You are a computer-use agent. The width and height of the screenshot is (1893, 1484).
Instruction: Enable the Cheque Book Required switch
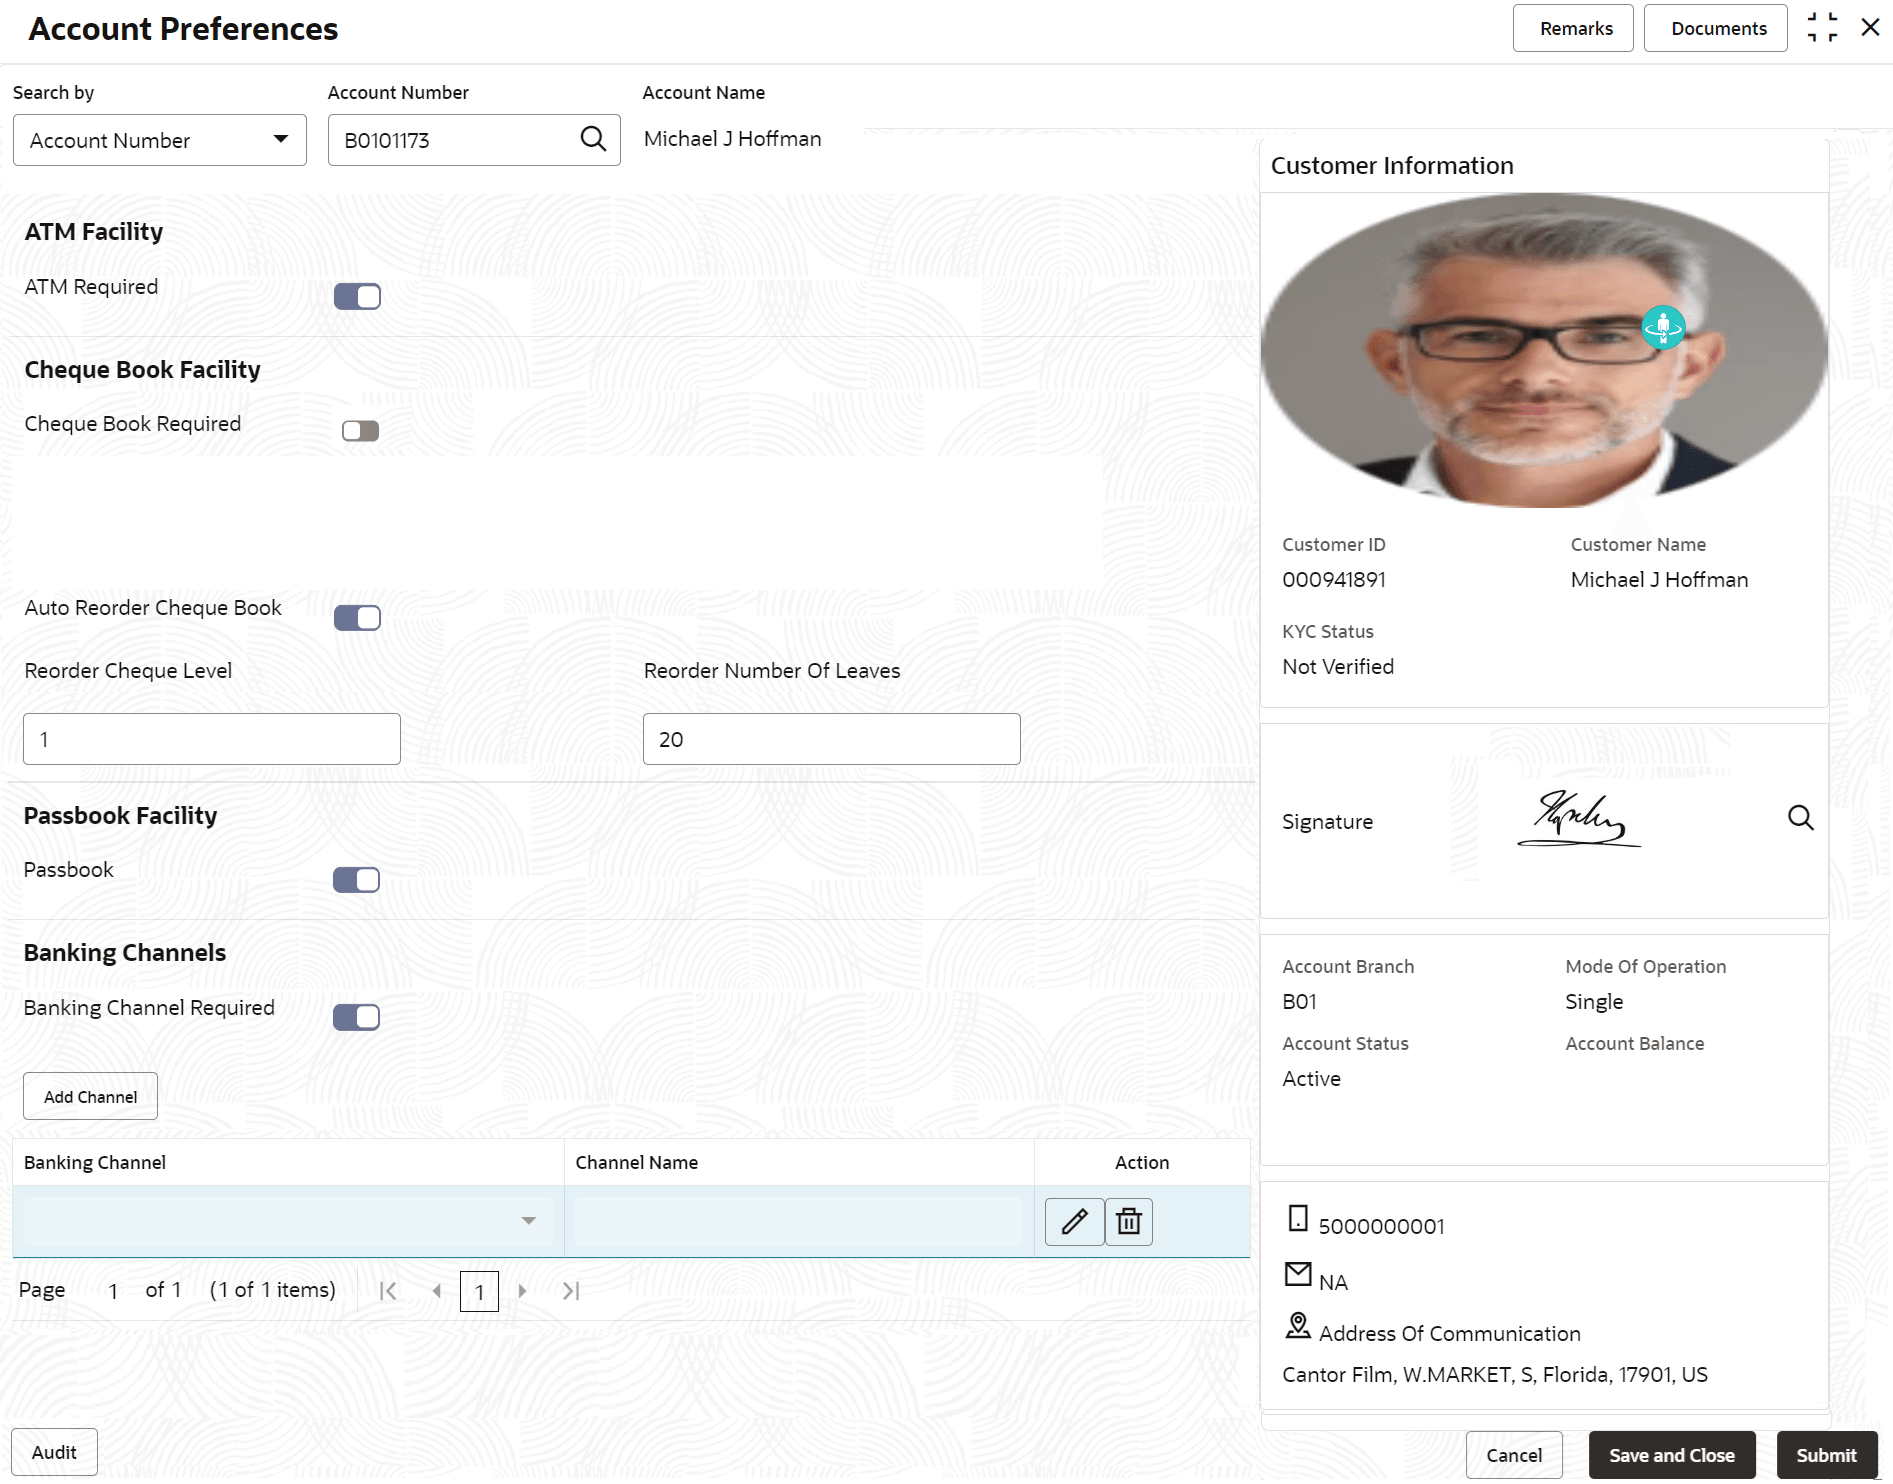click(360, 431)
